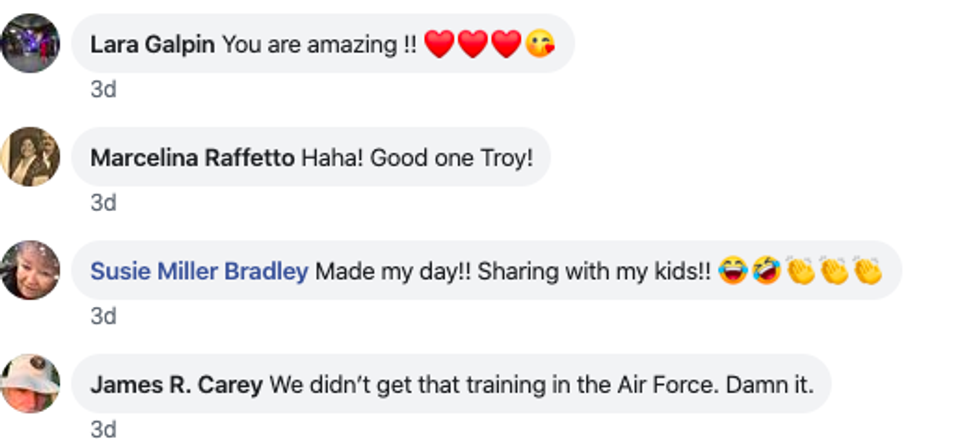
Task: Click Lara Galpin's profile picture
Action: pos(31,43)
